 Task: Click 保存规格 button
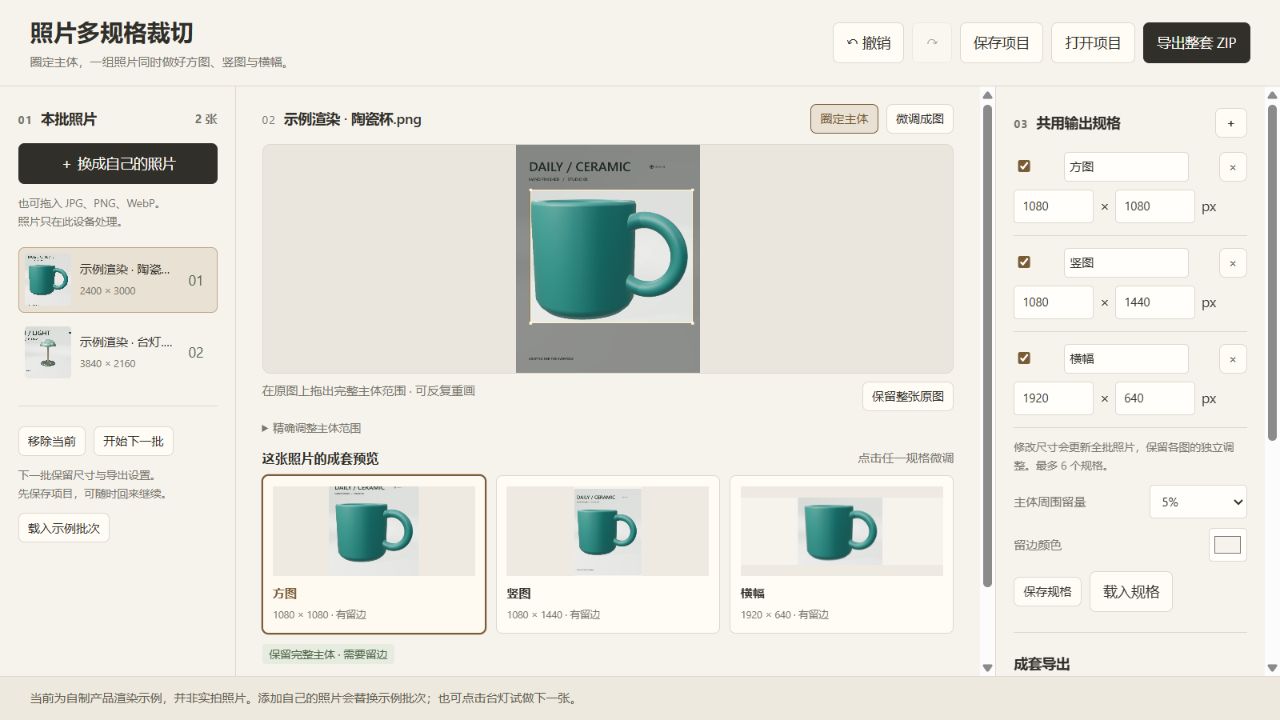(1047, 591)
